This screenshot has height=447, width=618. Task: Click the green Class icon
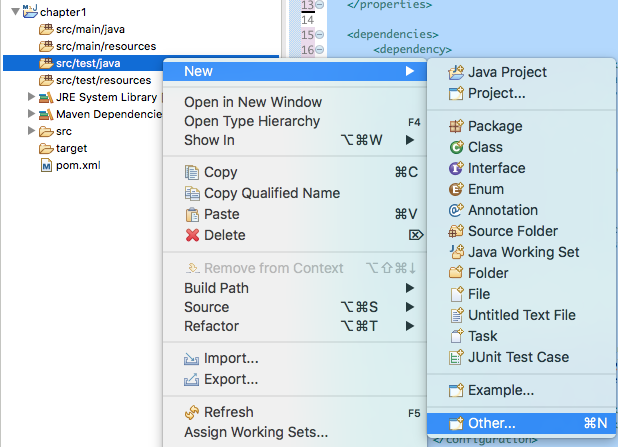pos(456,147)
